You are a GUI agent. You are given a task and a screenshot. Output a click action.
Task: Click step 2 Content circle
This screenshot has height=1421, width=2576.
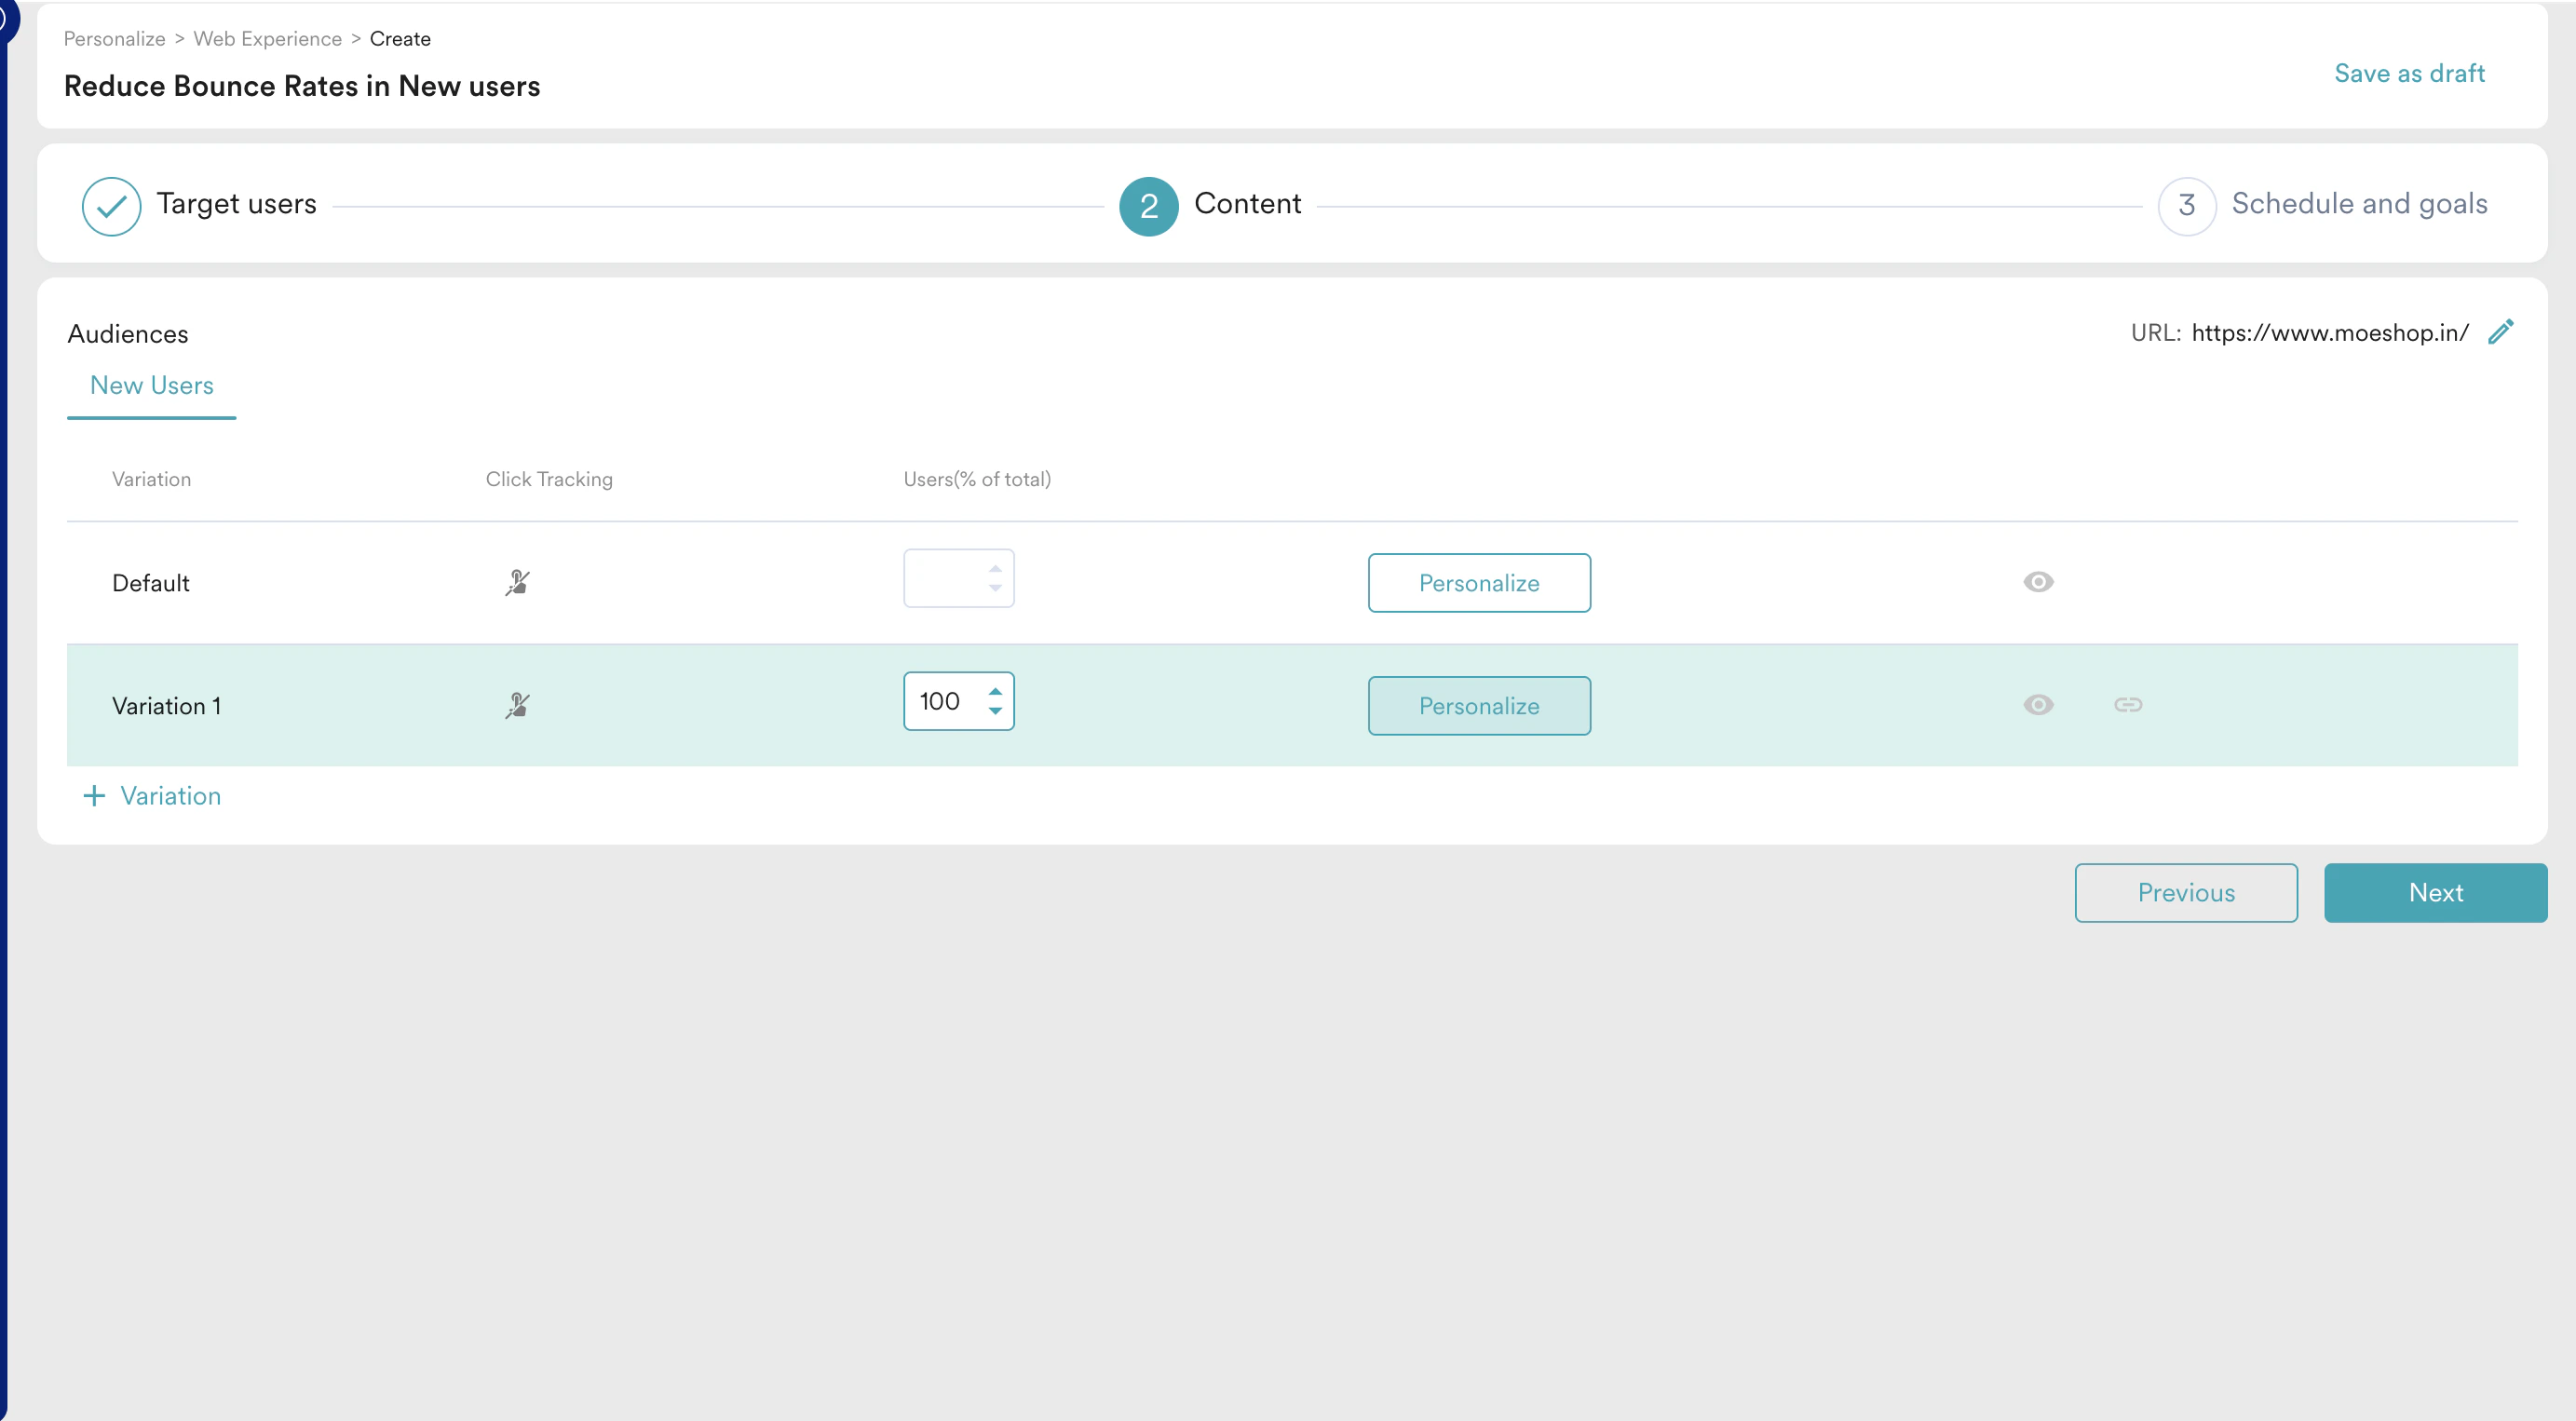coord(1148,206)
